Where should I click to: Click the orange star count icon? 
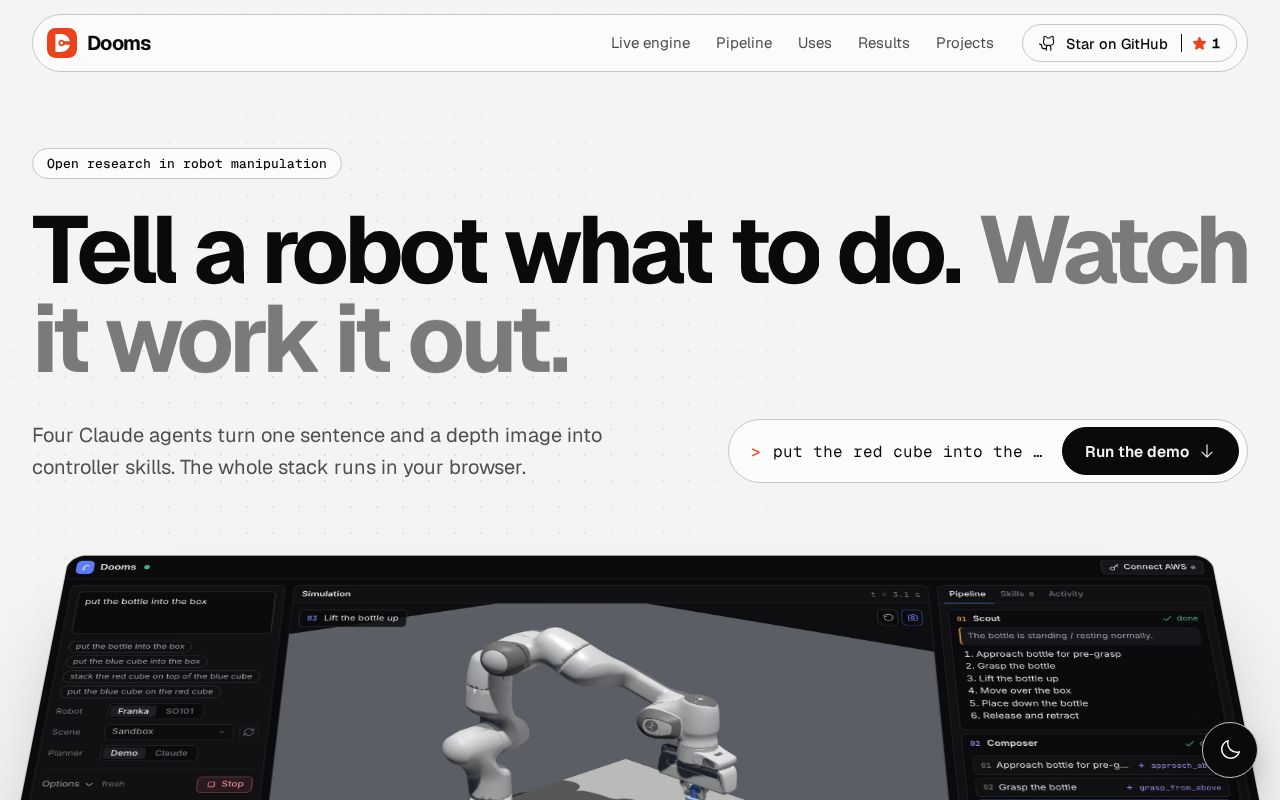point(1199,43)
